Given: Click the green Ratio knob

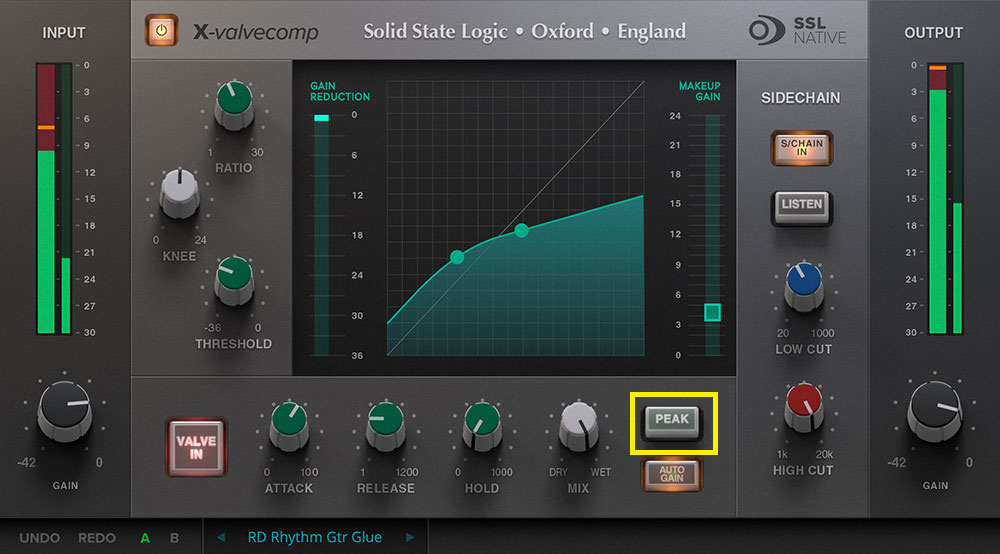Looking at the screenshot, I should click(x=234, y=105).
